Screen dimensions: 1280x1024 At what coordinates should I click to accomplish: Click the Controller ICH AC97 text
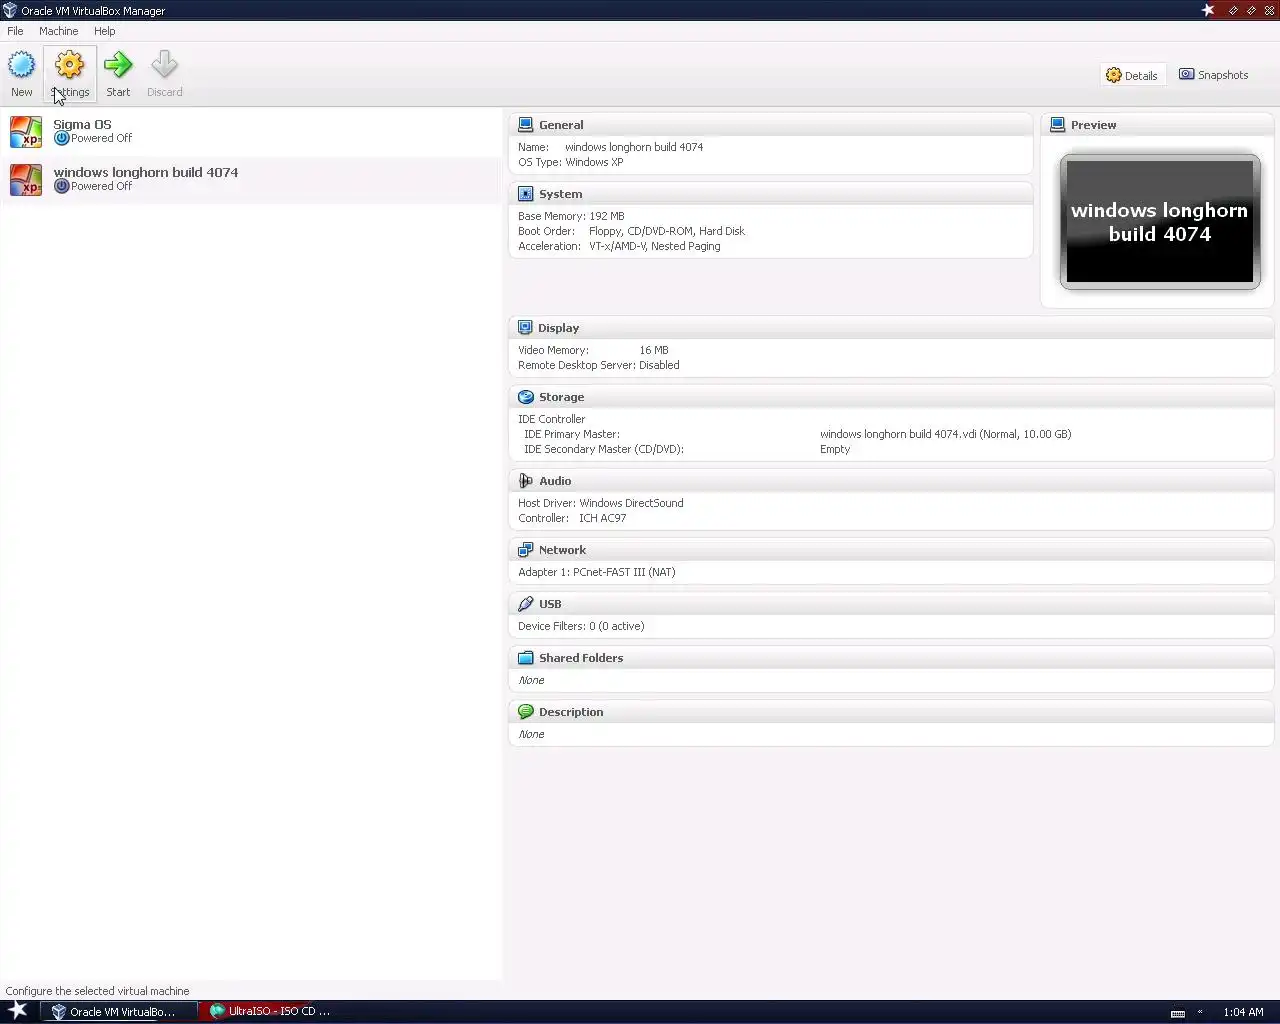[x=572, y=518]
